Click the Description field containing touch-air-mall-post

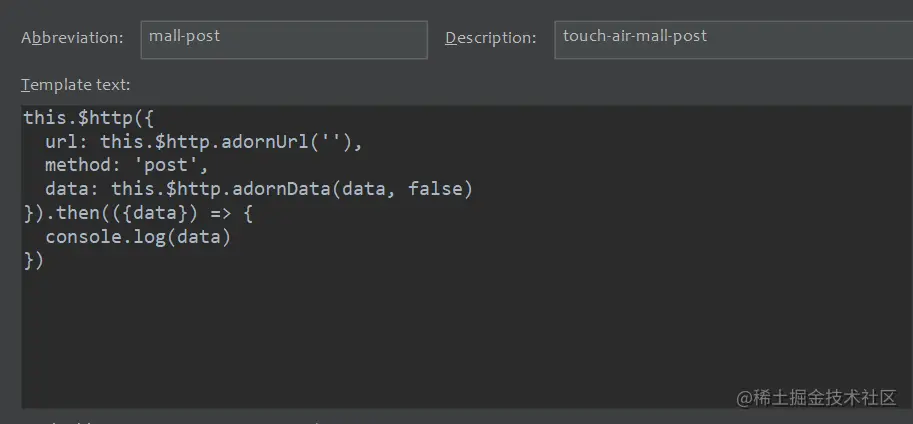[x=734, y=40]
